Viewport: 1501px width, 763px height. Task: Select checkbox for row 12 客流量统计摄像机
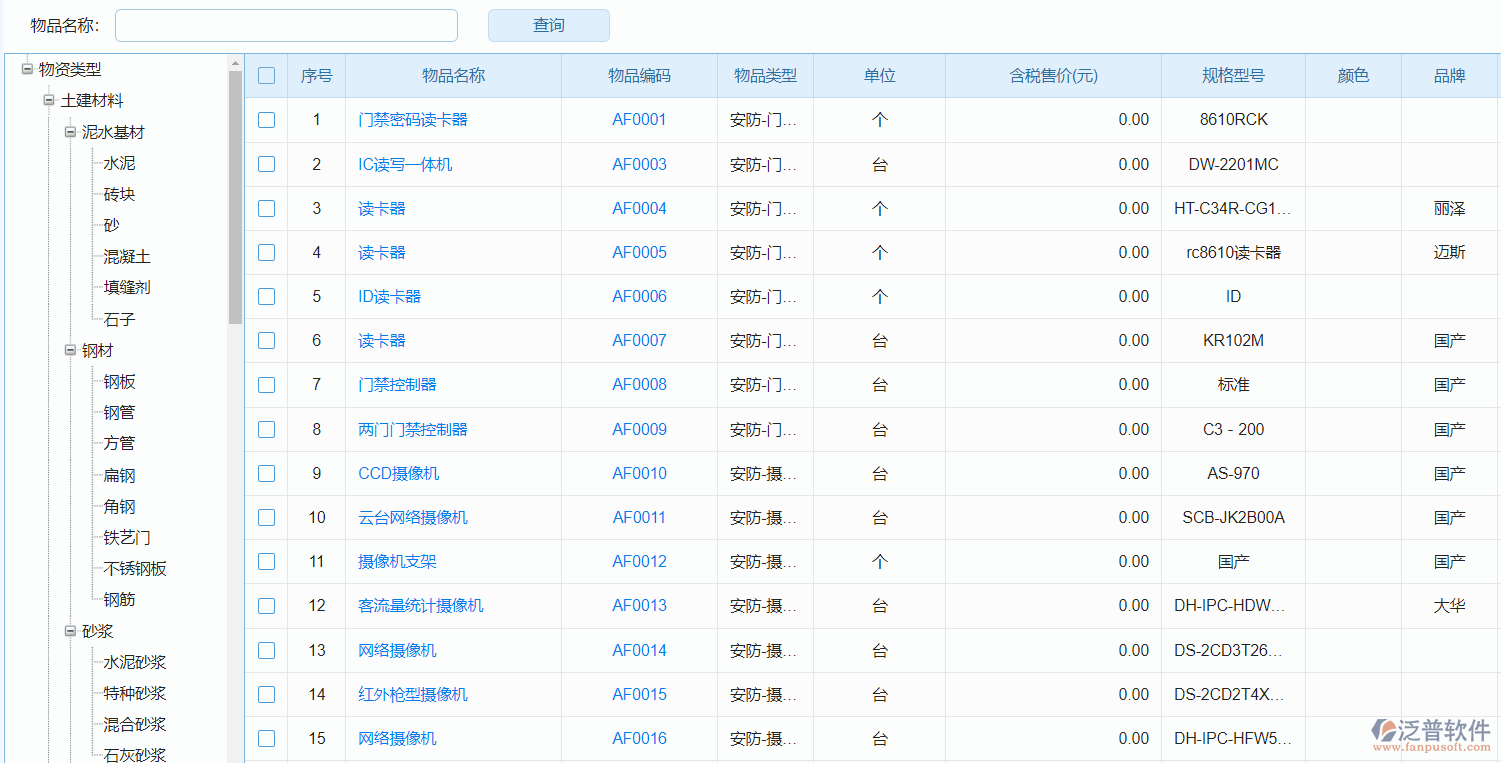coord(266,605)
